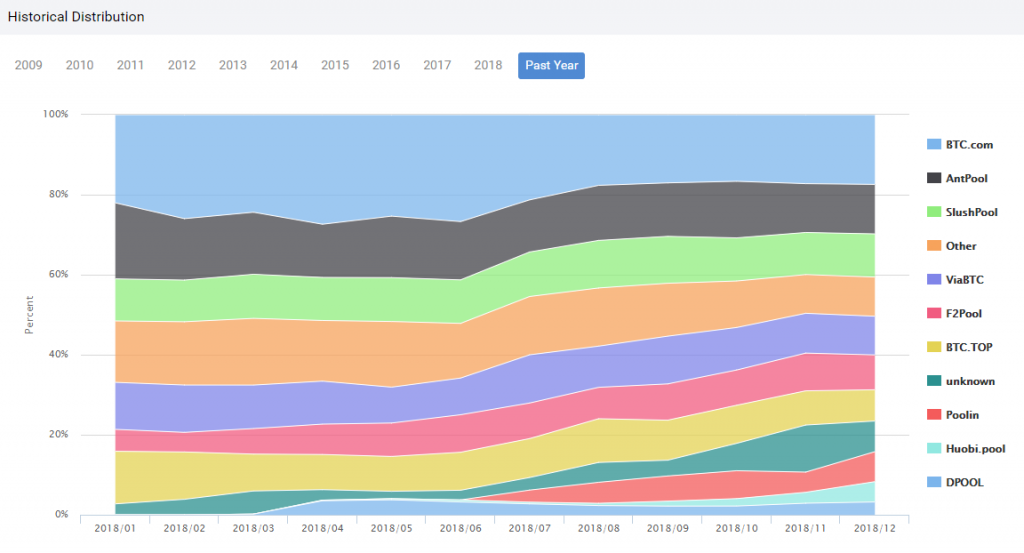
Task: Toggle Poolin series label in legend
Action: click(962, 415)
